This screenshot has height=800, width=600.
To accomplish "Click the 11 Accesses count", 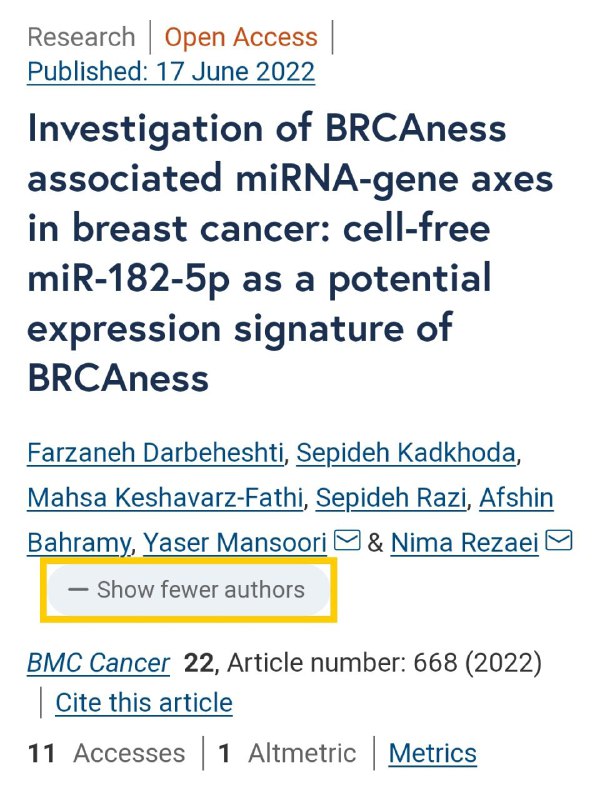I will [106, 754].
